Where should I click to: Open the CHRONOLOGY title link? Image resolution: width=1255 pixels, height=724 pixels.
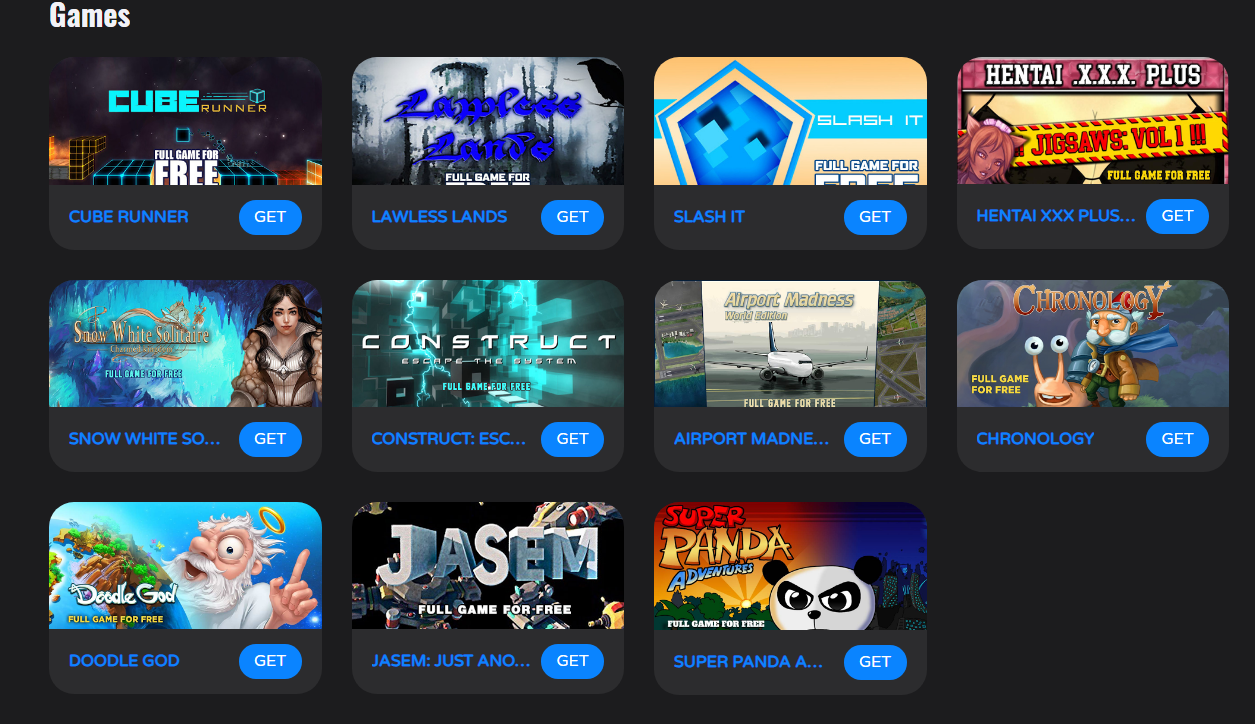click(1035, 439)
